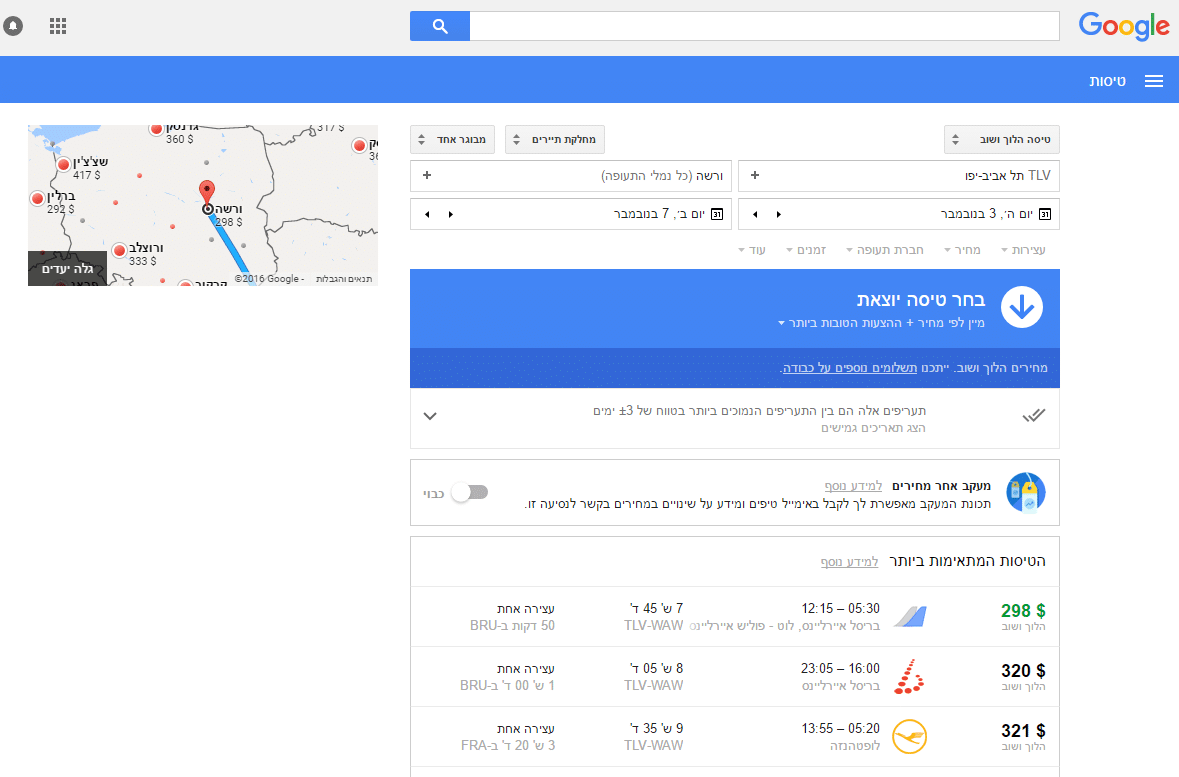Click the ורוצלב 333 $ map marker
1179x777 pixels.
(119, 250)
